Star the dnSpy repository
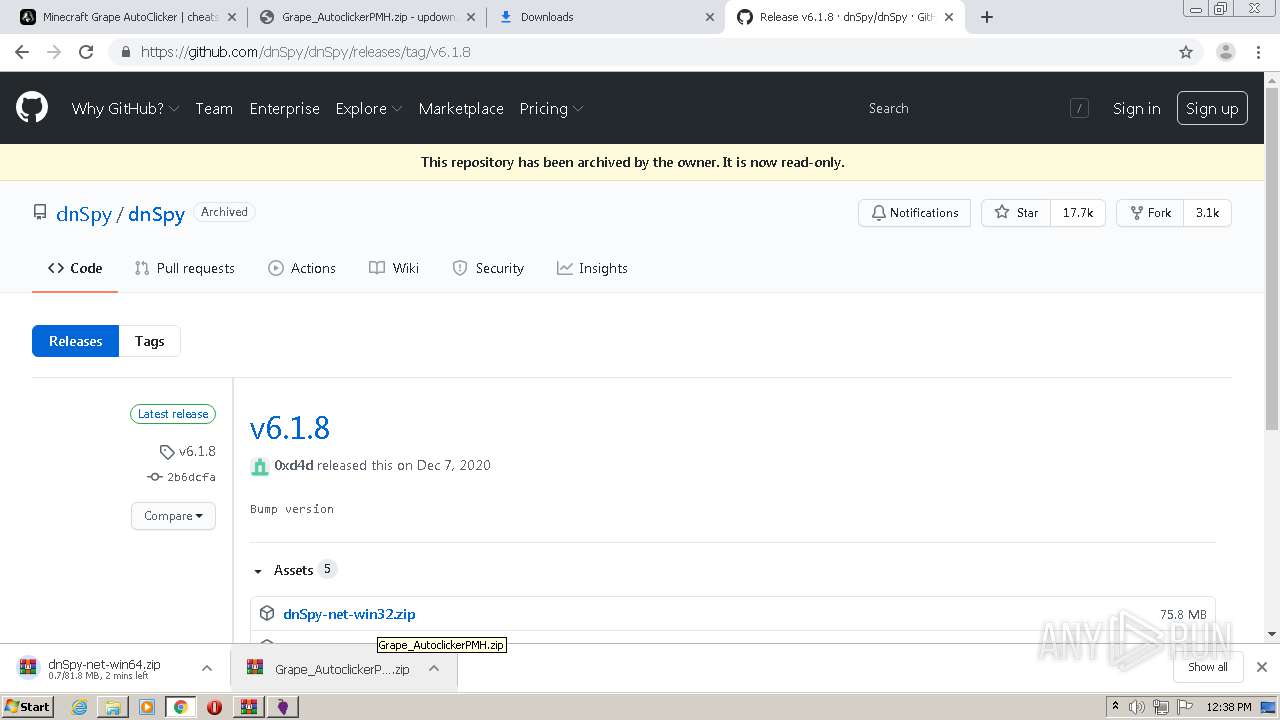 pos(1016,213)
